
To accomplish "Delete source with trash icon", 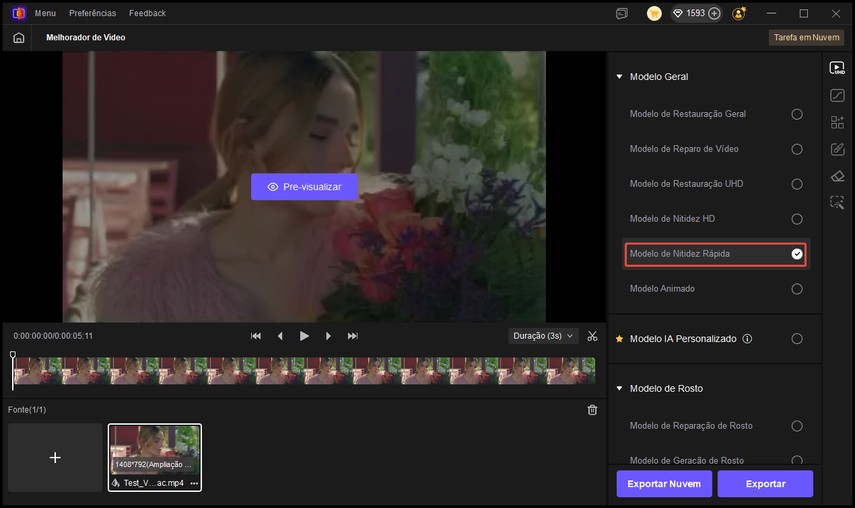I will (x=592, y=410).
